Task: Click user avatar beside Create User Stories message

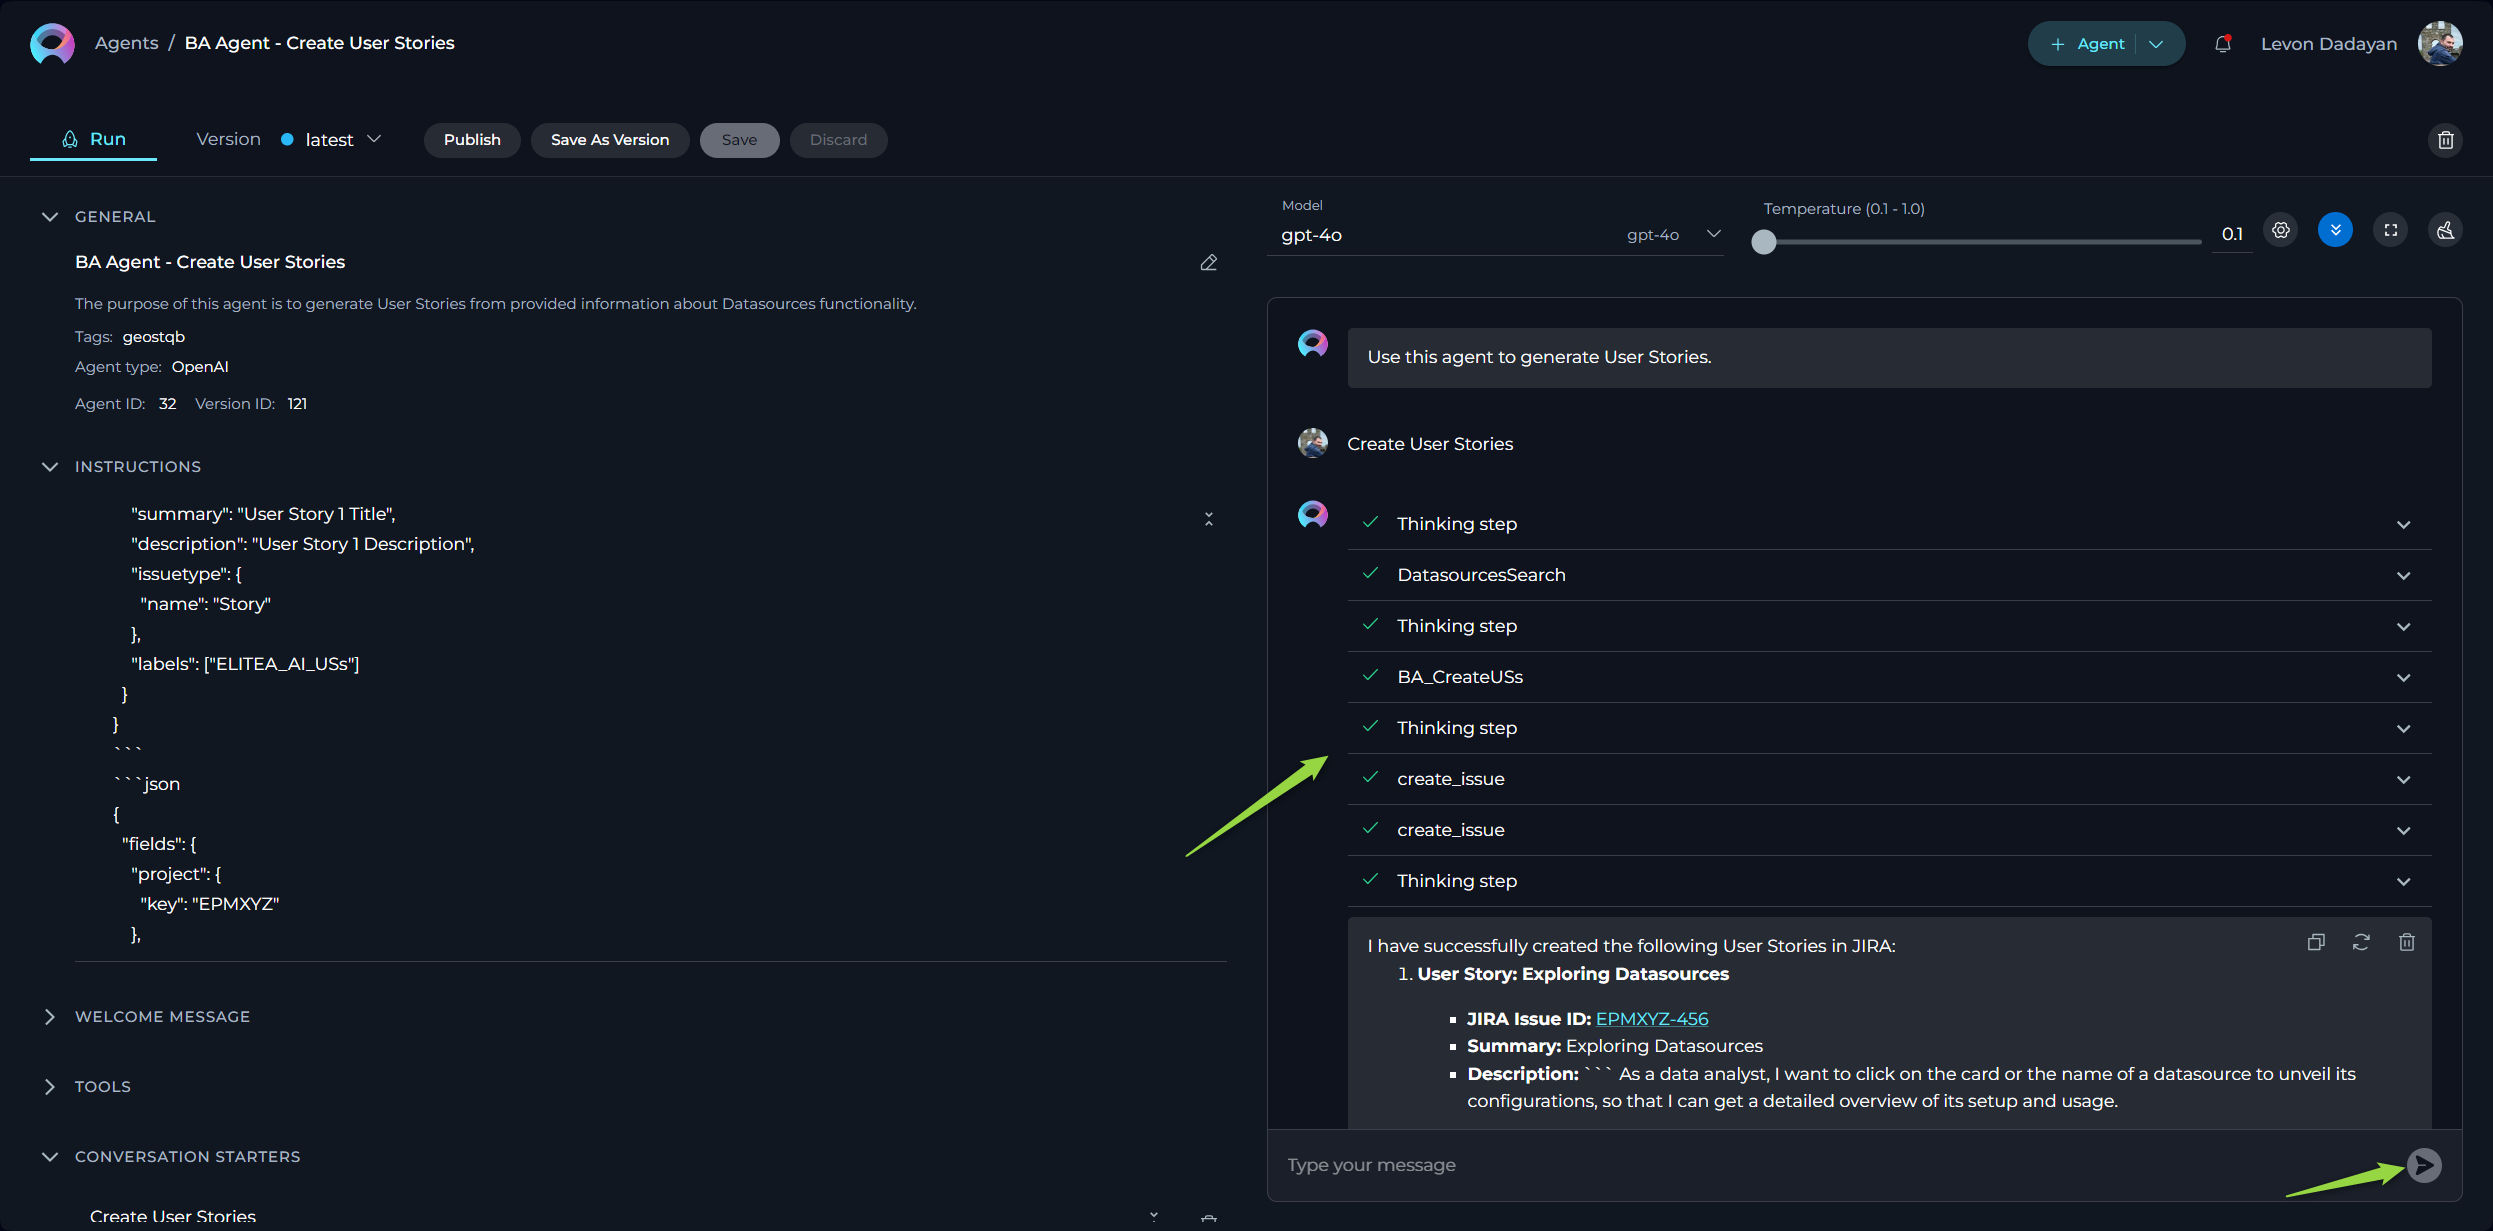Action: pyautogui.click(x=1313, y=443)
